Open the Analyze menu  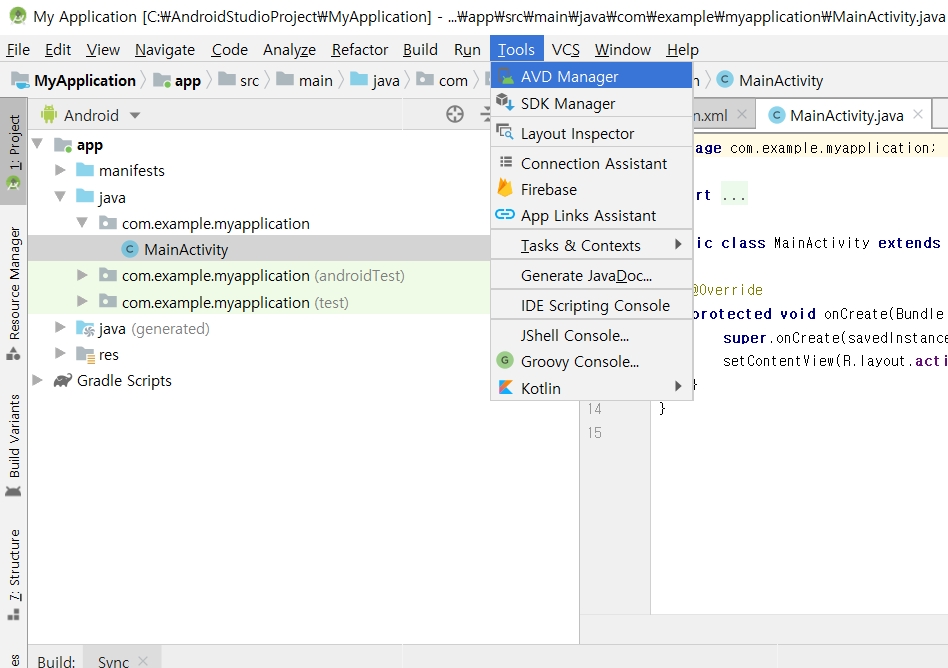click(x=289, y=50)
